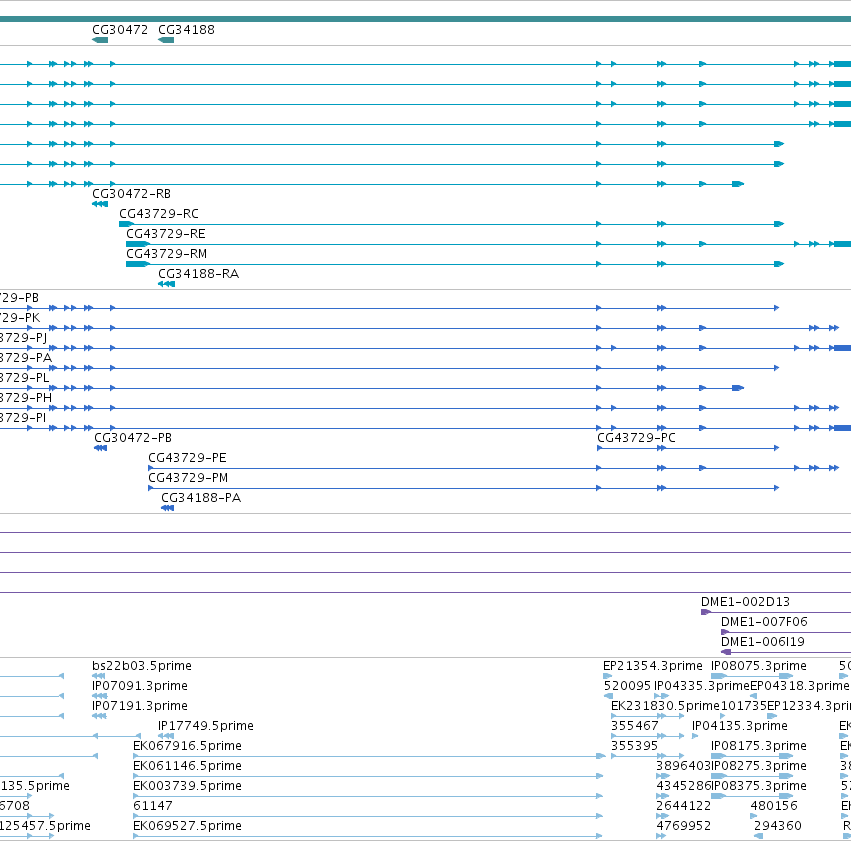The image size is (851, 841).
Task: Select transcript label CG34188-RA
Action: click(199, 274)
